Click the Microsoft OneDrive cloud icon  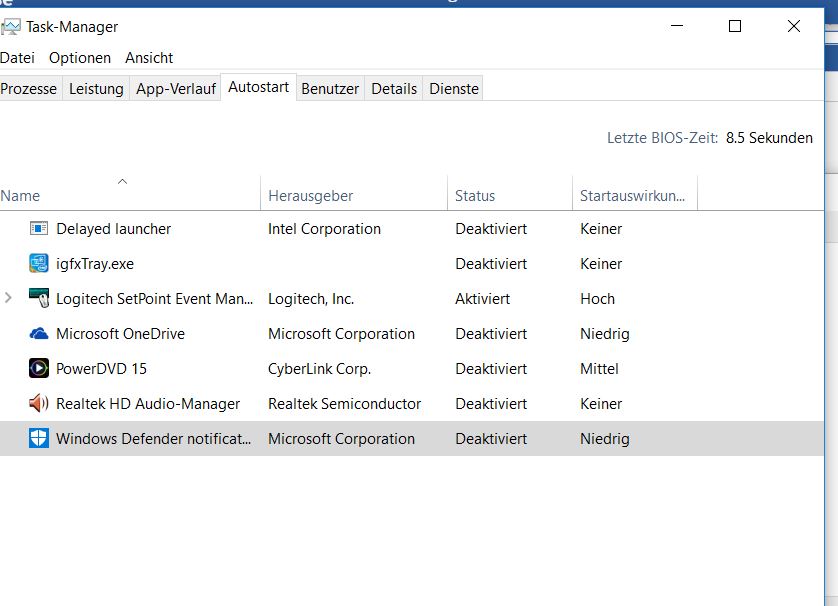point(39,334)
